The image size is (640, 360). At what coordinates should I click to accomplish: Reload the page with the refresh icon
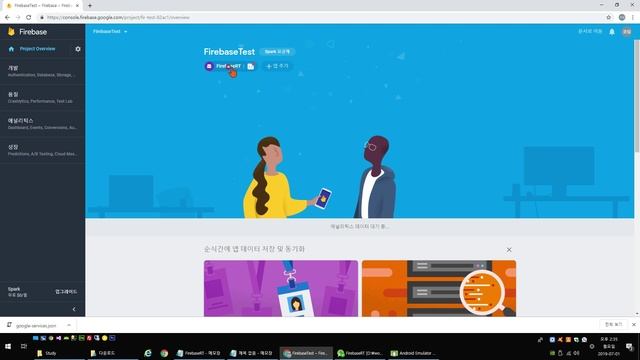(29, 18)
